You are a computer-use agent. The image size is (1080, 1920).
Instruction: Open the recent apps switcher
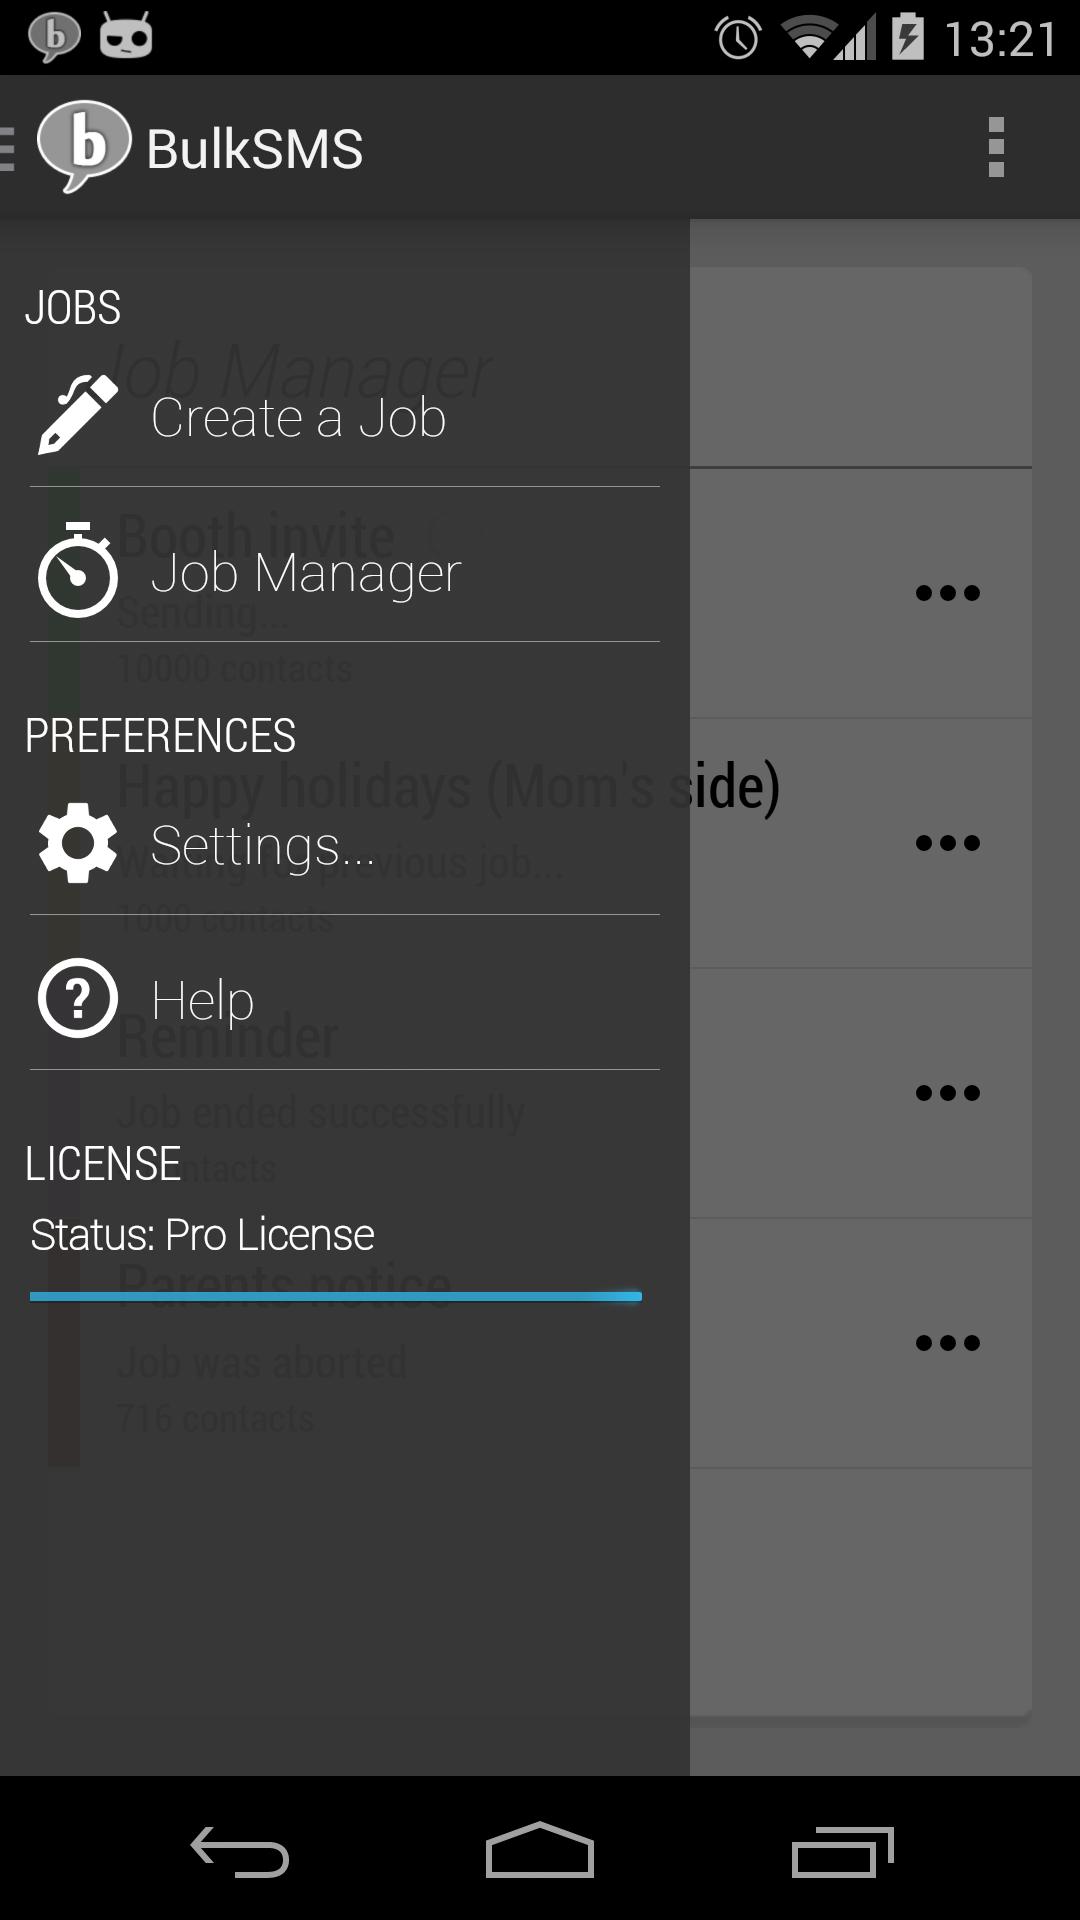coord(841,1852)
